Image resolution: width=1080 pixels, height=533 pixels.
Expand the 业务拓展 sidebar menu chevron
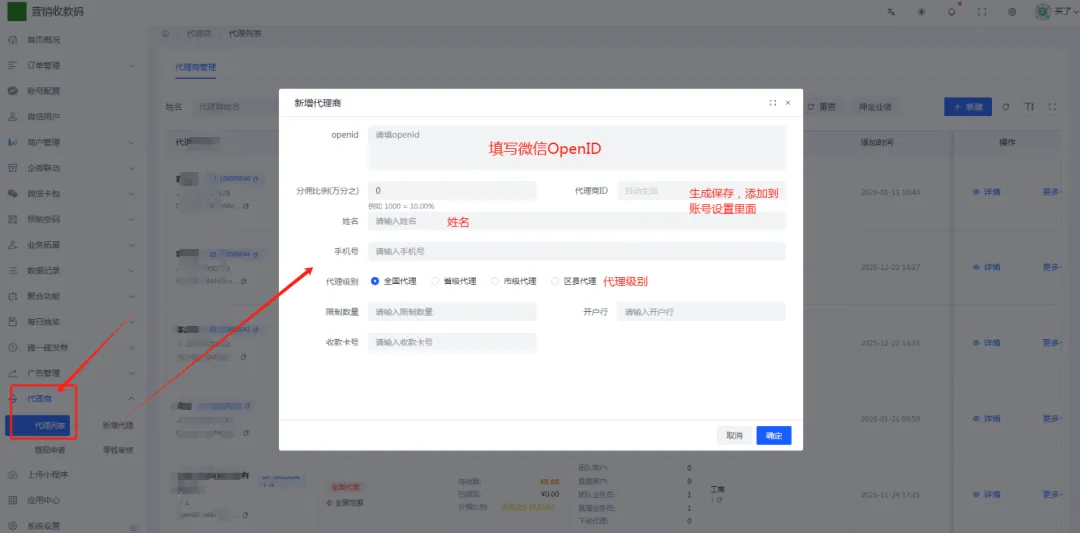pos(132,245)
